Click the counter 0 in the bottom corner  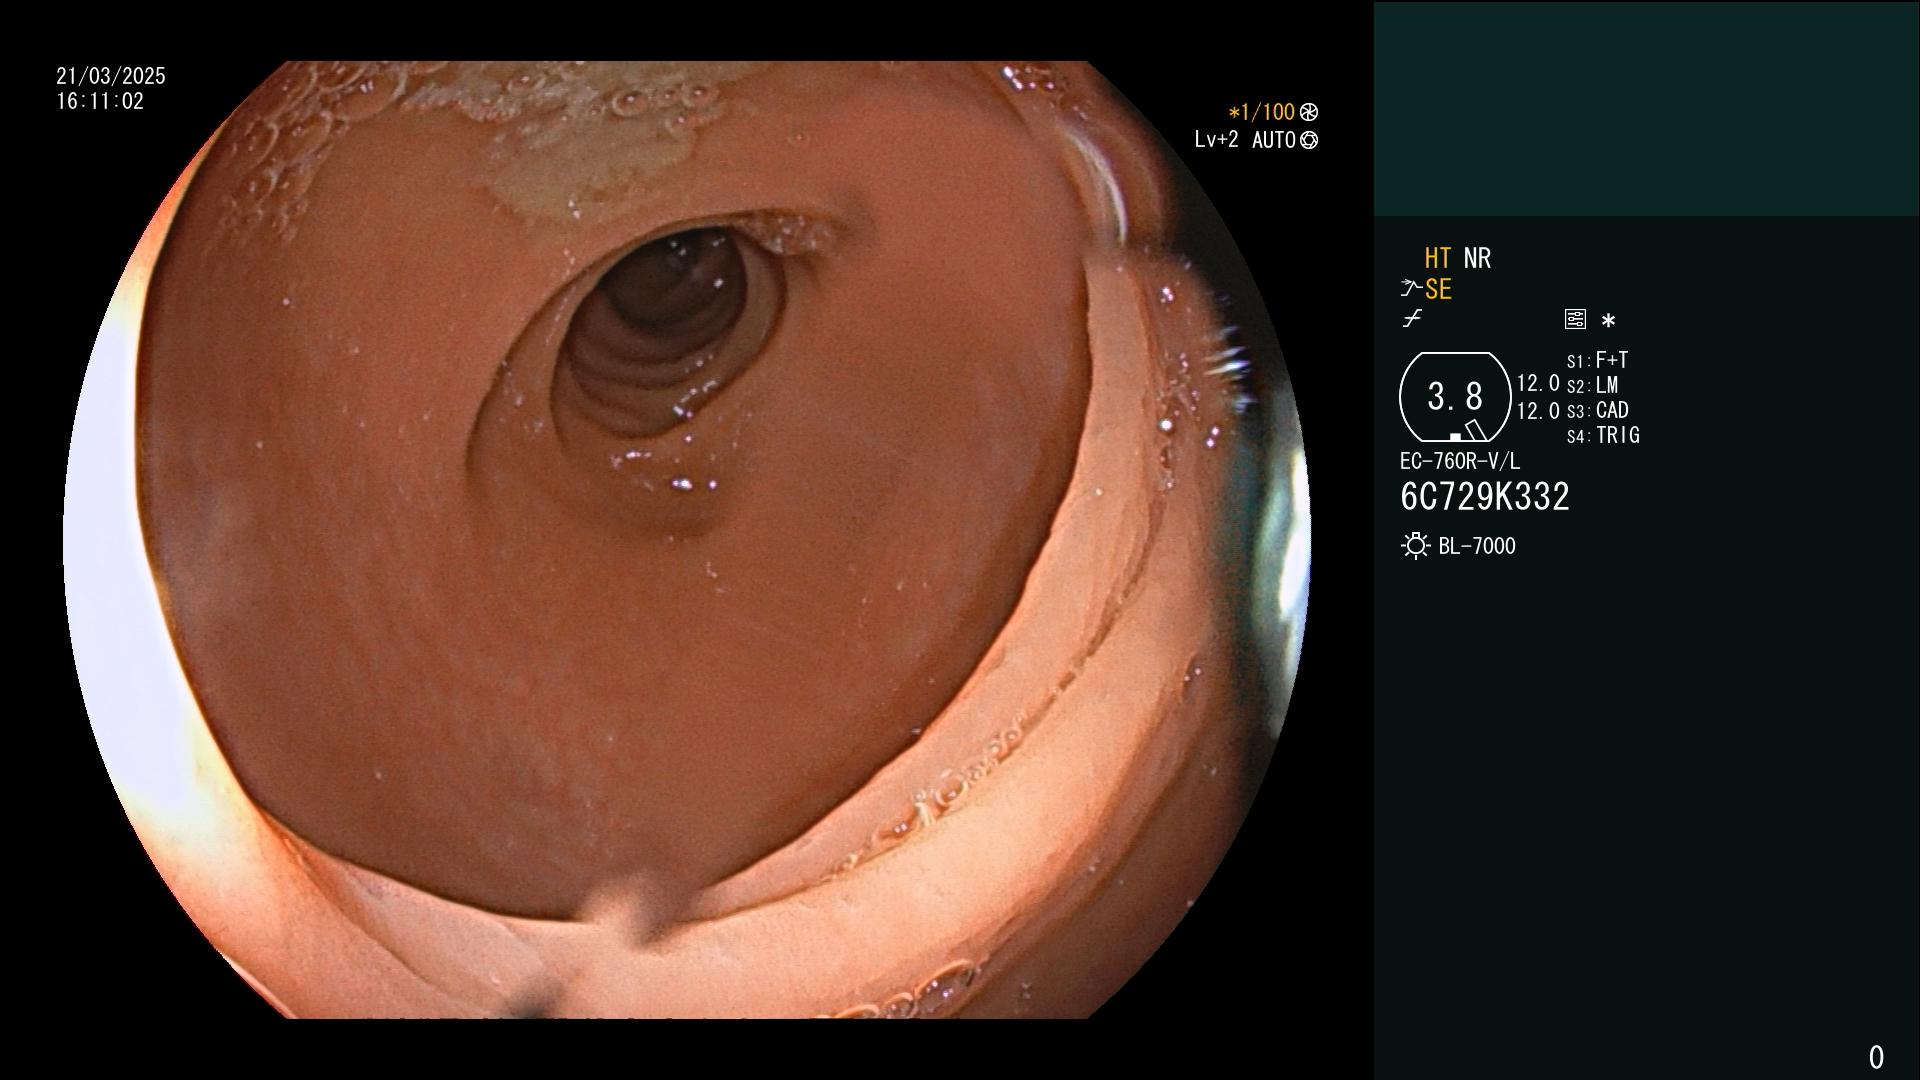click(1876, 1057)
